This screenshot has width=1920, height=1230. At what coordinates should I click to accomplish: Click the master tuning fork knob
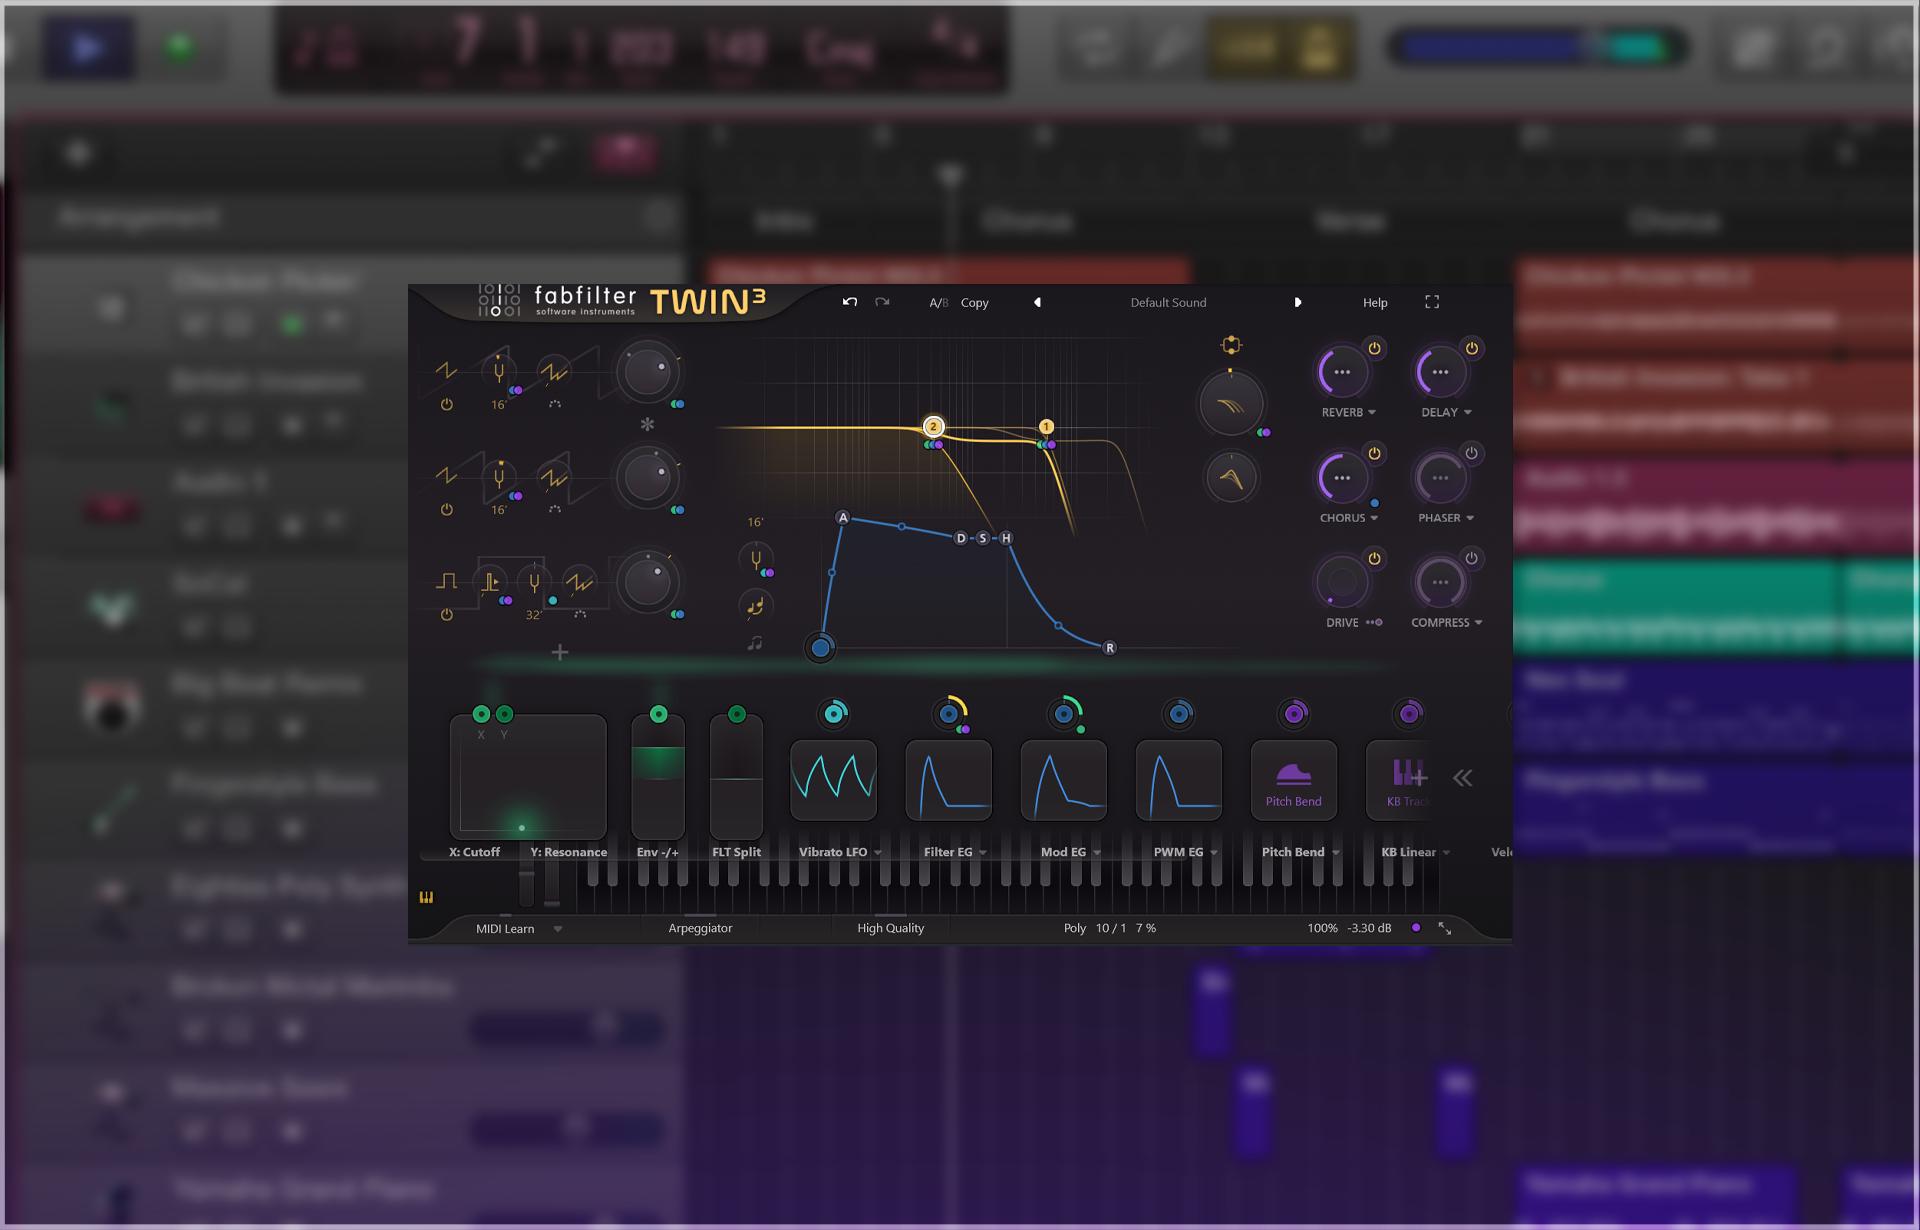(x=755, y=559)
